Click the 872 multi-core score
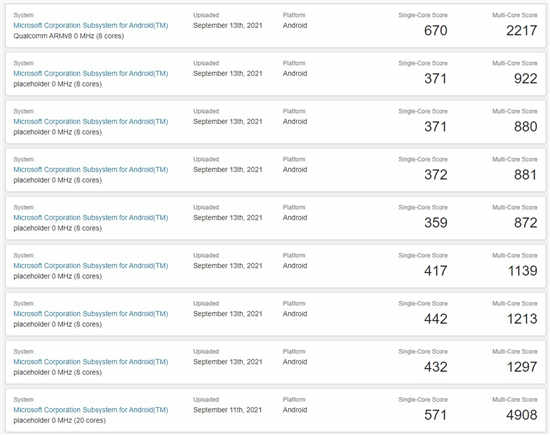The height and width of the screenshot is (435, 550). [525, 223]
